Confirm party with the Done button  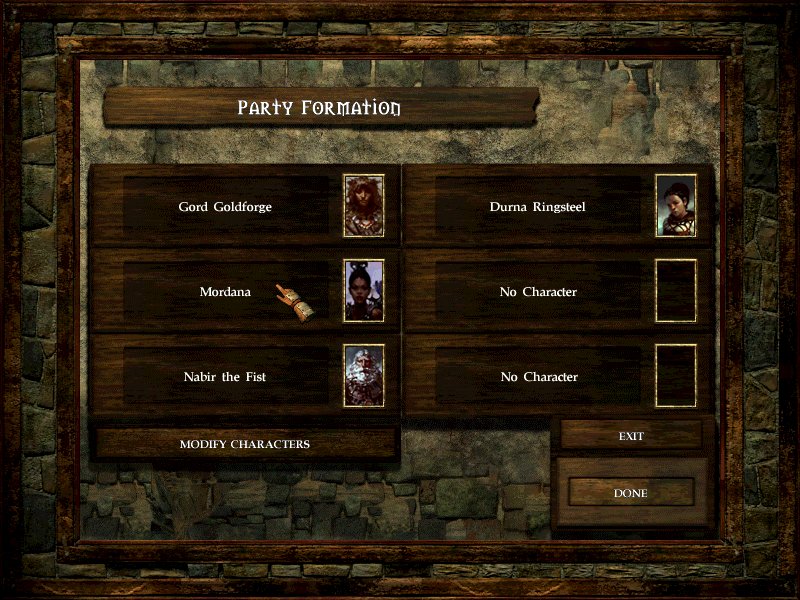(x=631, y=492)
